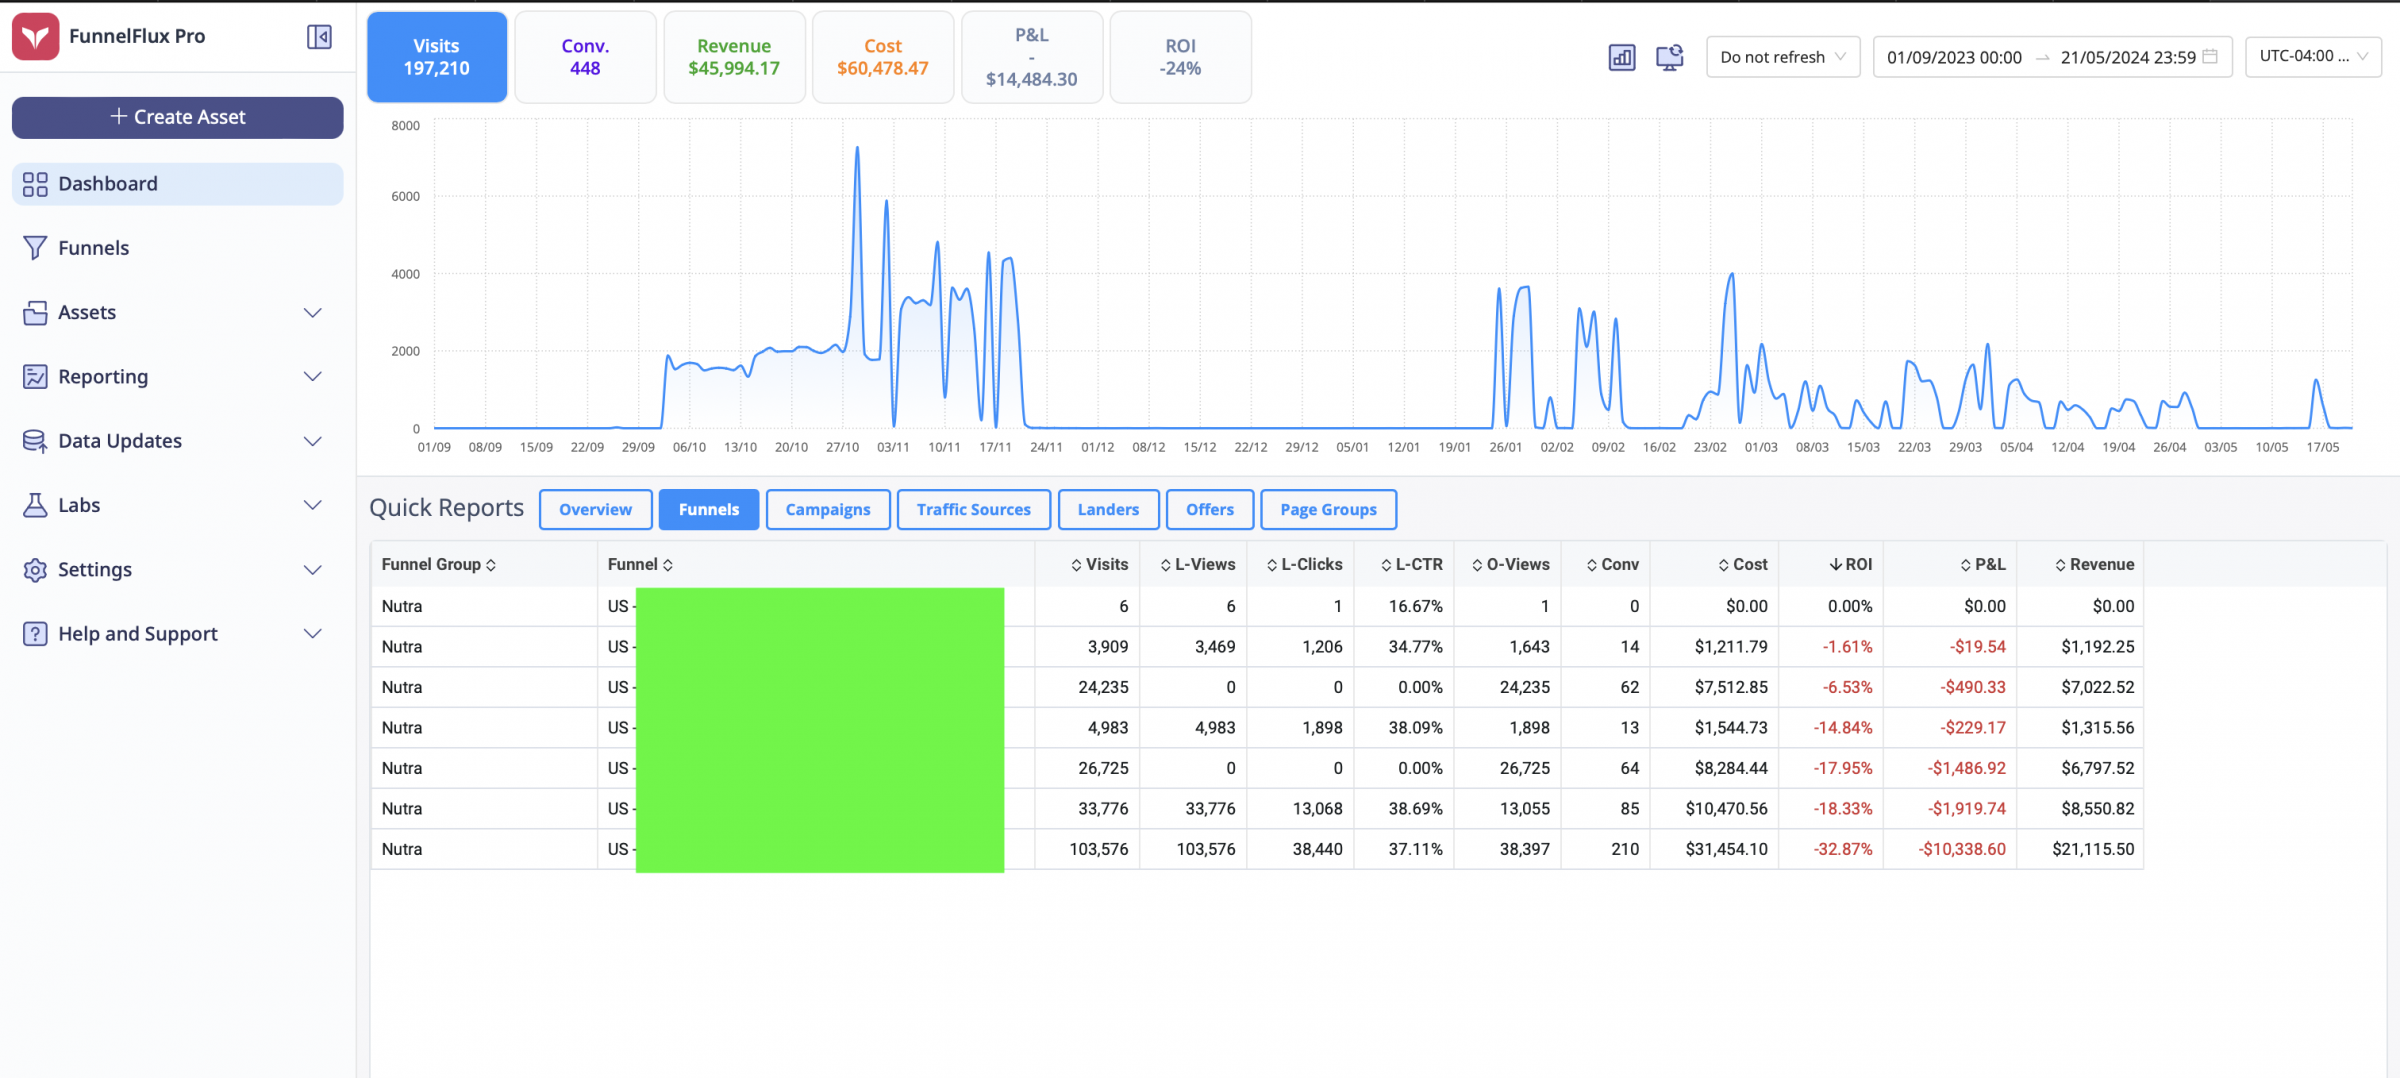
Task: Select the Revenue metric card
Action: [x=734, y=57]
